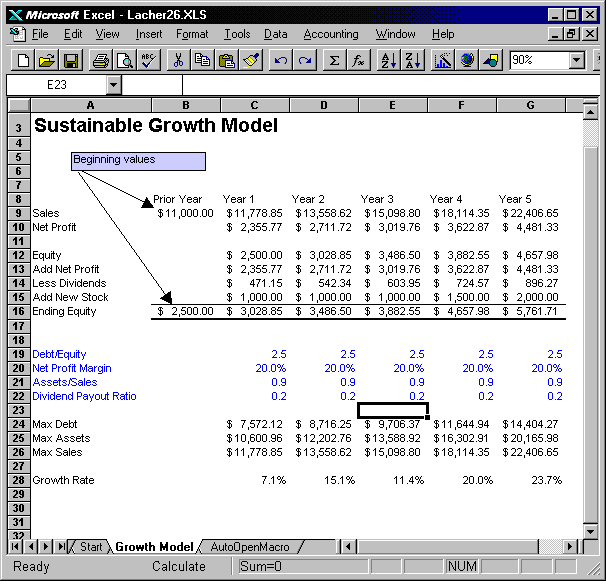The height and width of the screenshot is (581, 606).
Task: Save the workbook with the floppy icon
Action: point(71,60)
